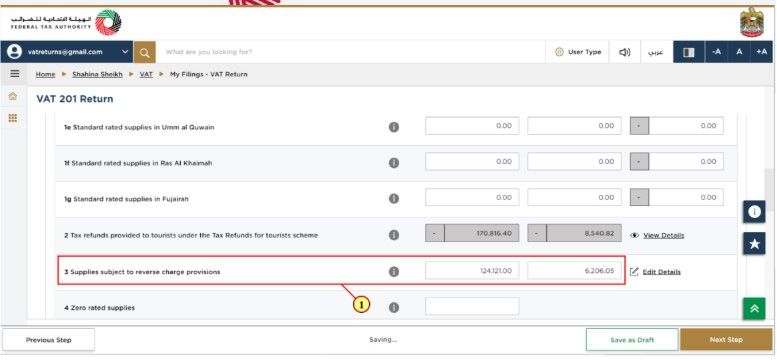This screenshot has width=777, height=361.
Task: Open the hamburger menu
Action: pyautogui.click(x=15, y=74)
